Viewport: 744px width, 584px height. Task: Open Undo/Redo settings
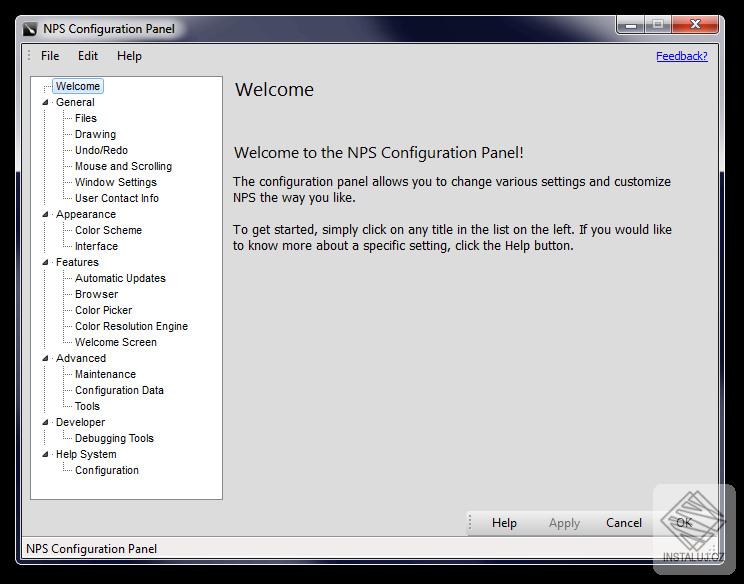pyautogui.click(x=101, y=150)
